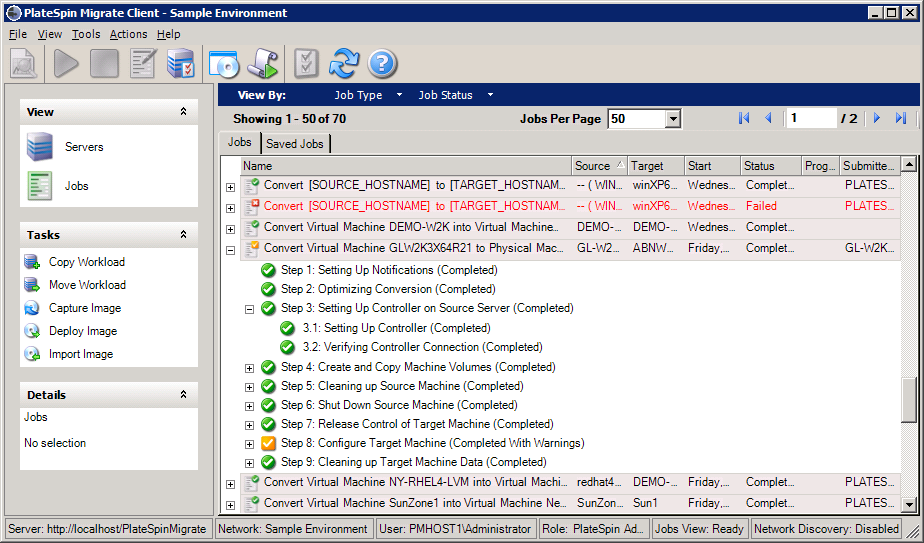The width and height of the screenshot is (924, 543).
Task: Open the Job Type filter dropdown
Action: tap(367, 95)
